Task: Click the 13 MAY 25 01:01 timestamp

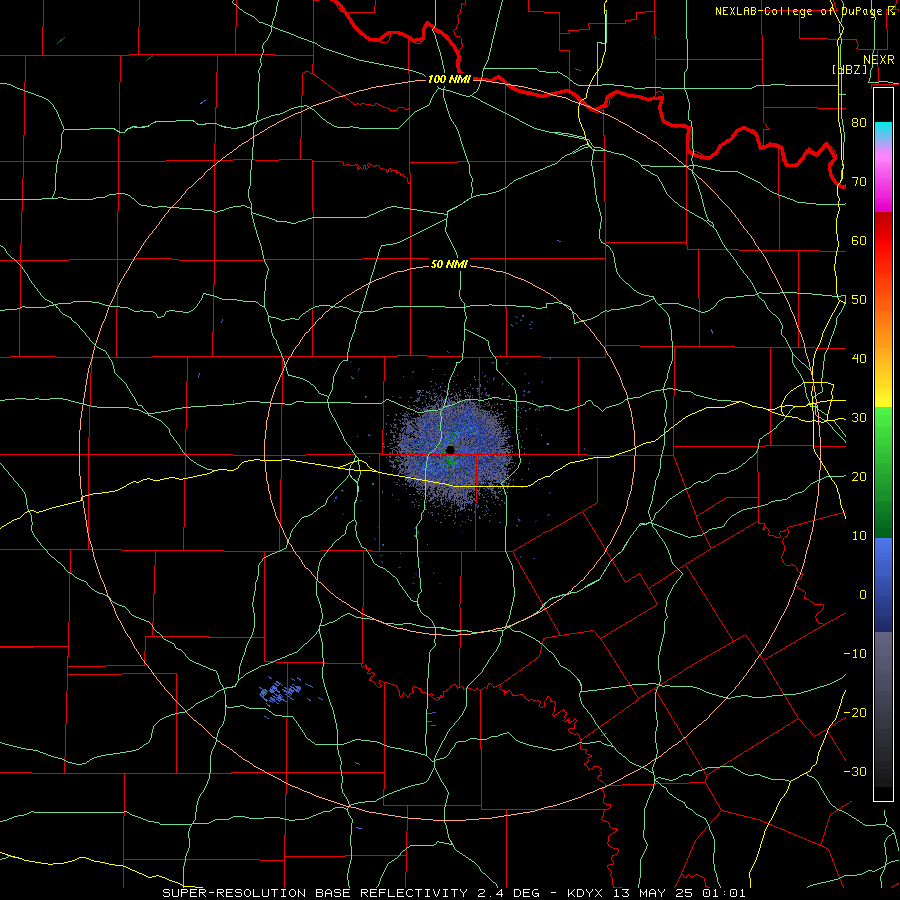Action: point(680,893)
